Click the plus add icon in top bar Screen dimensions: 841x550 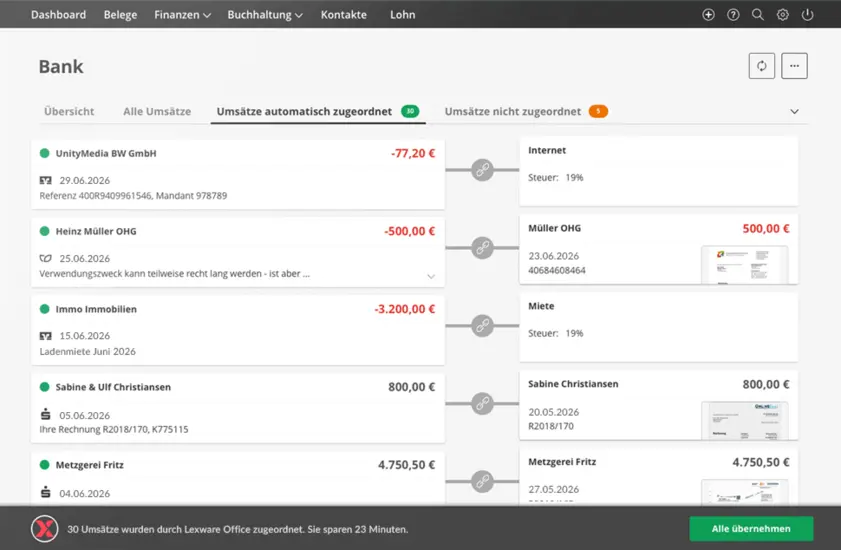pyautogui.click(x=709, y=15)
